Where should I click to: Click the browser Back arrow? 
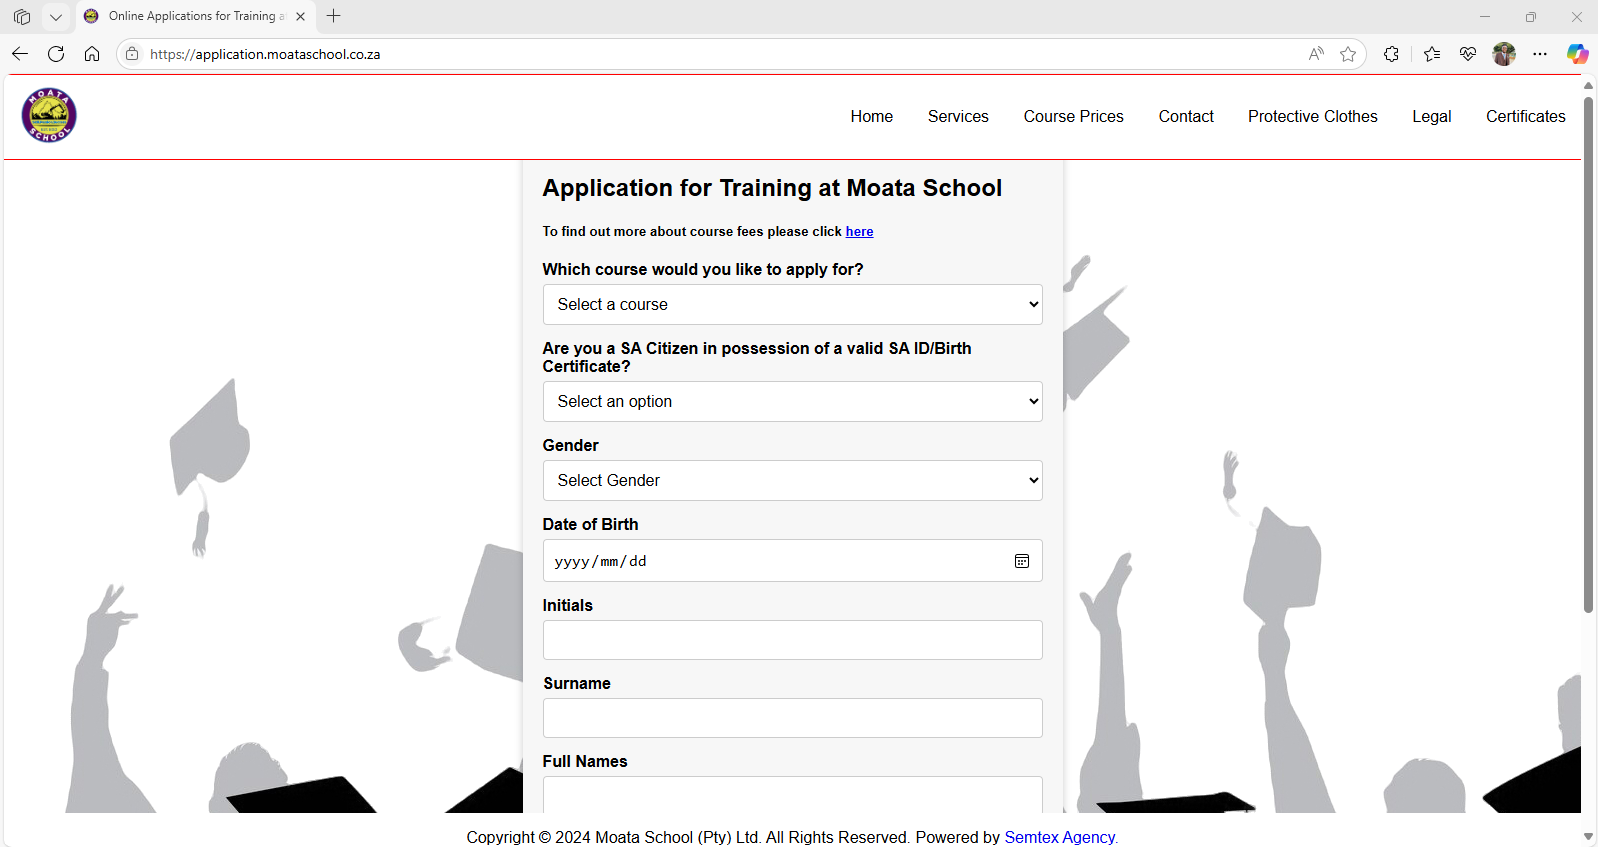(20, 54)
